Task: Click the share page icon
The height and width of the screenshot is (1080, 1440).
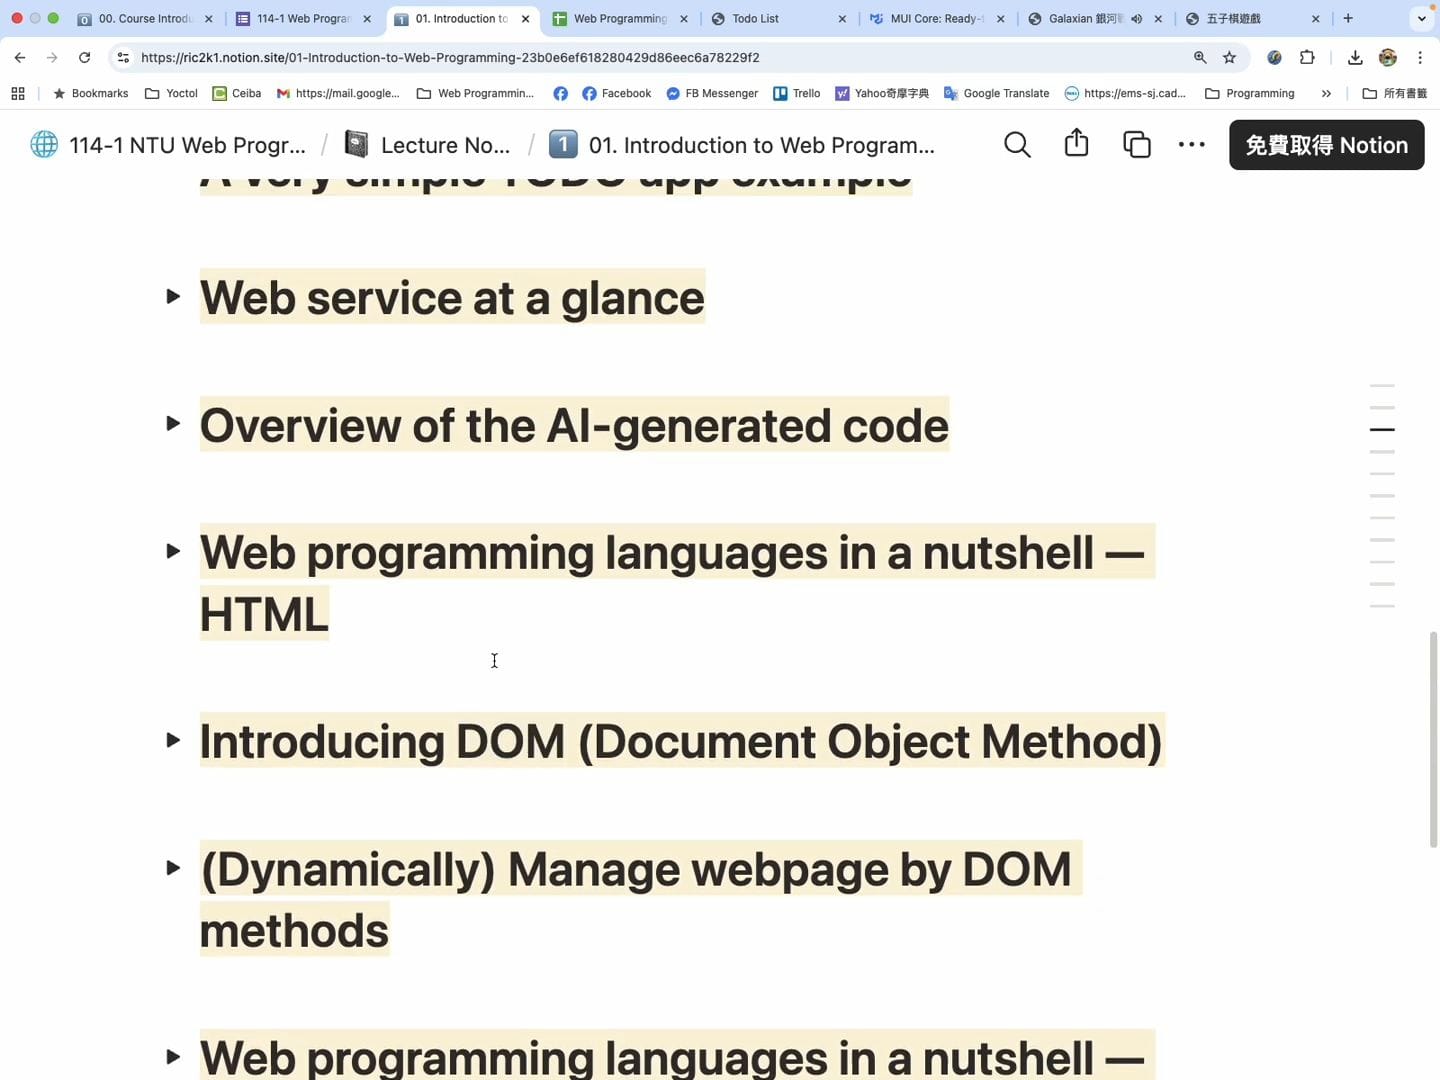Action: click(1076, 144)
